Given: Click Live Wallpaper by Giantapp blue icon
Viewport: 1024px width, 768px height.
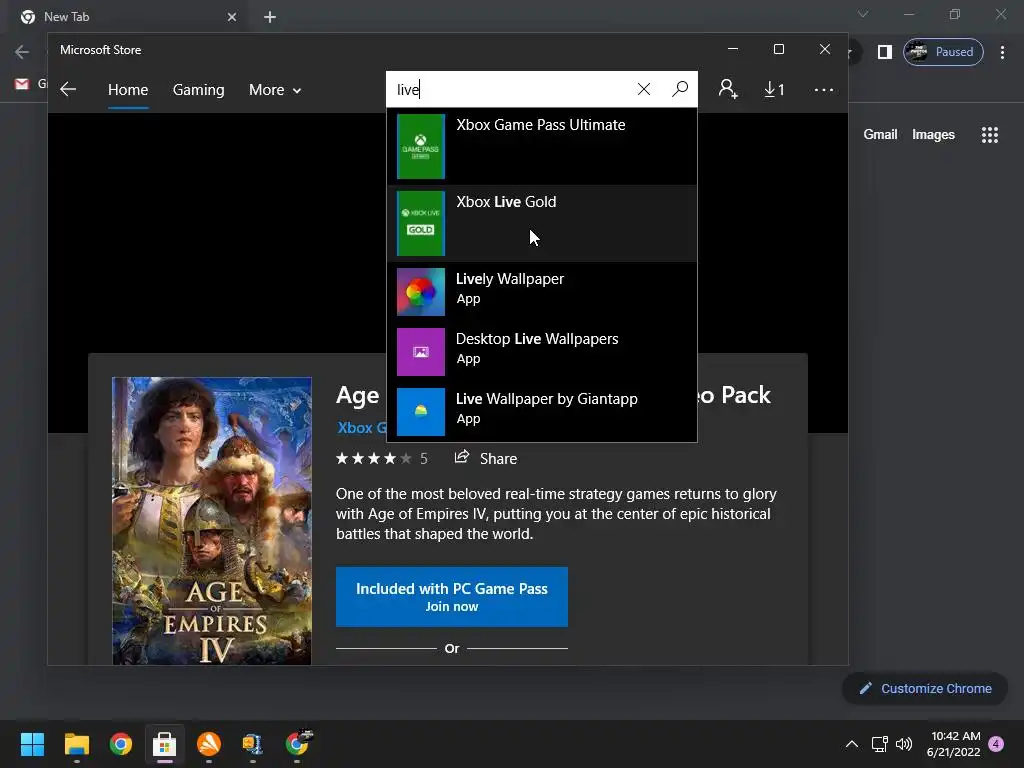Looking at the screenshot, I should 421,412.
